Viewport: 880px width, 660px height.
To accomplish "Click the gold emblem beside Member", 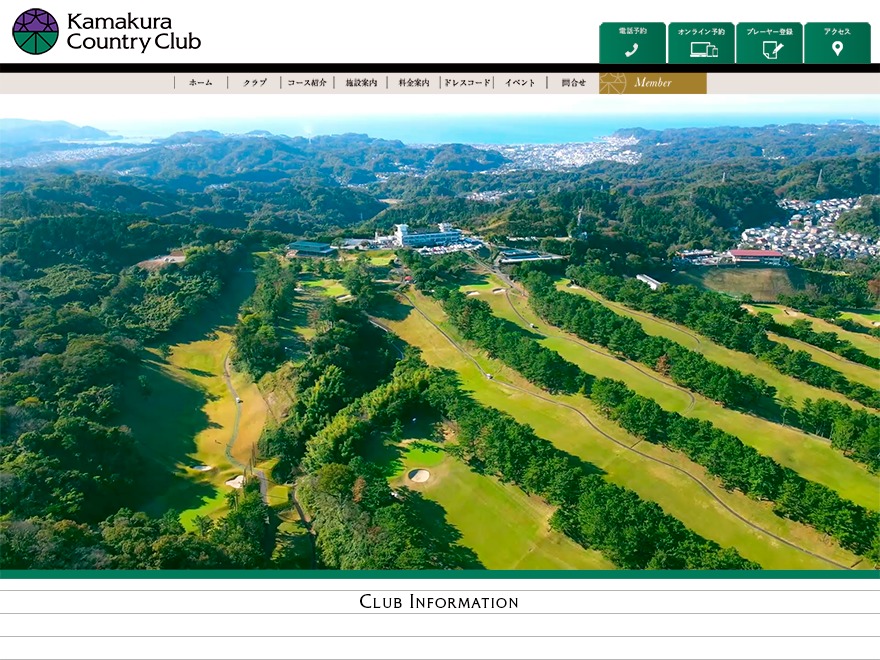I will point(612,83).
